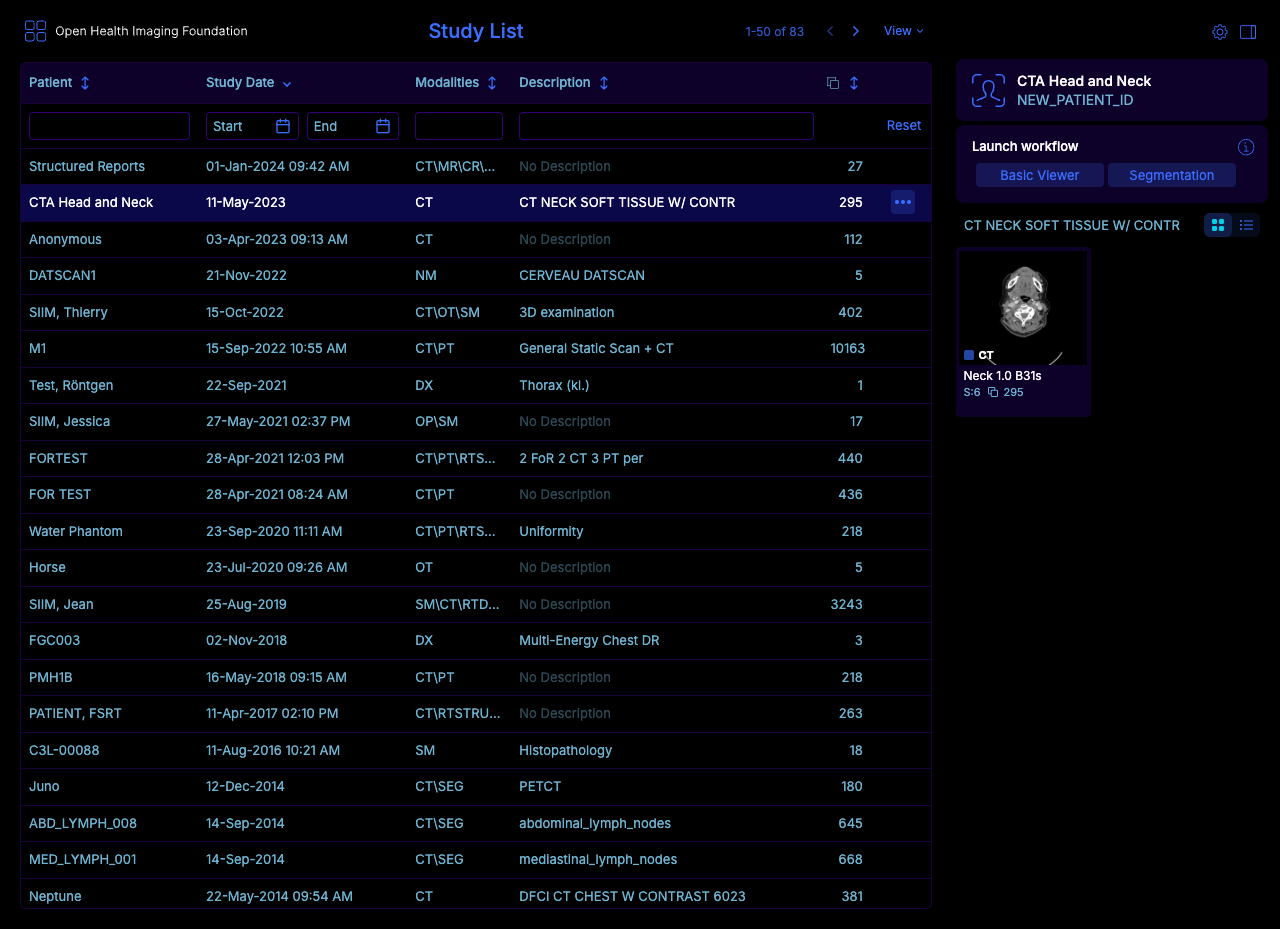The width and height of the screenshot is (1280, 929).
Task: Focus the Description filter field
Action: [x=666, y=126]
